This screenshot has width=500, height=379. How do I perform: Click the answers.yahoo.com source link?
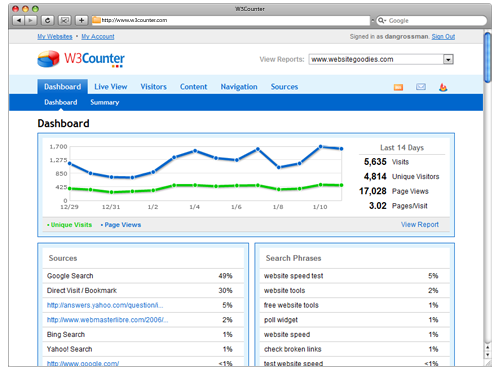[105, 305]
